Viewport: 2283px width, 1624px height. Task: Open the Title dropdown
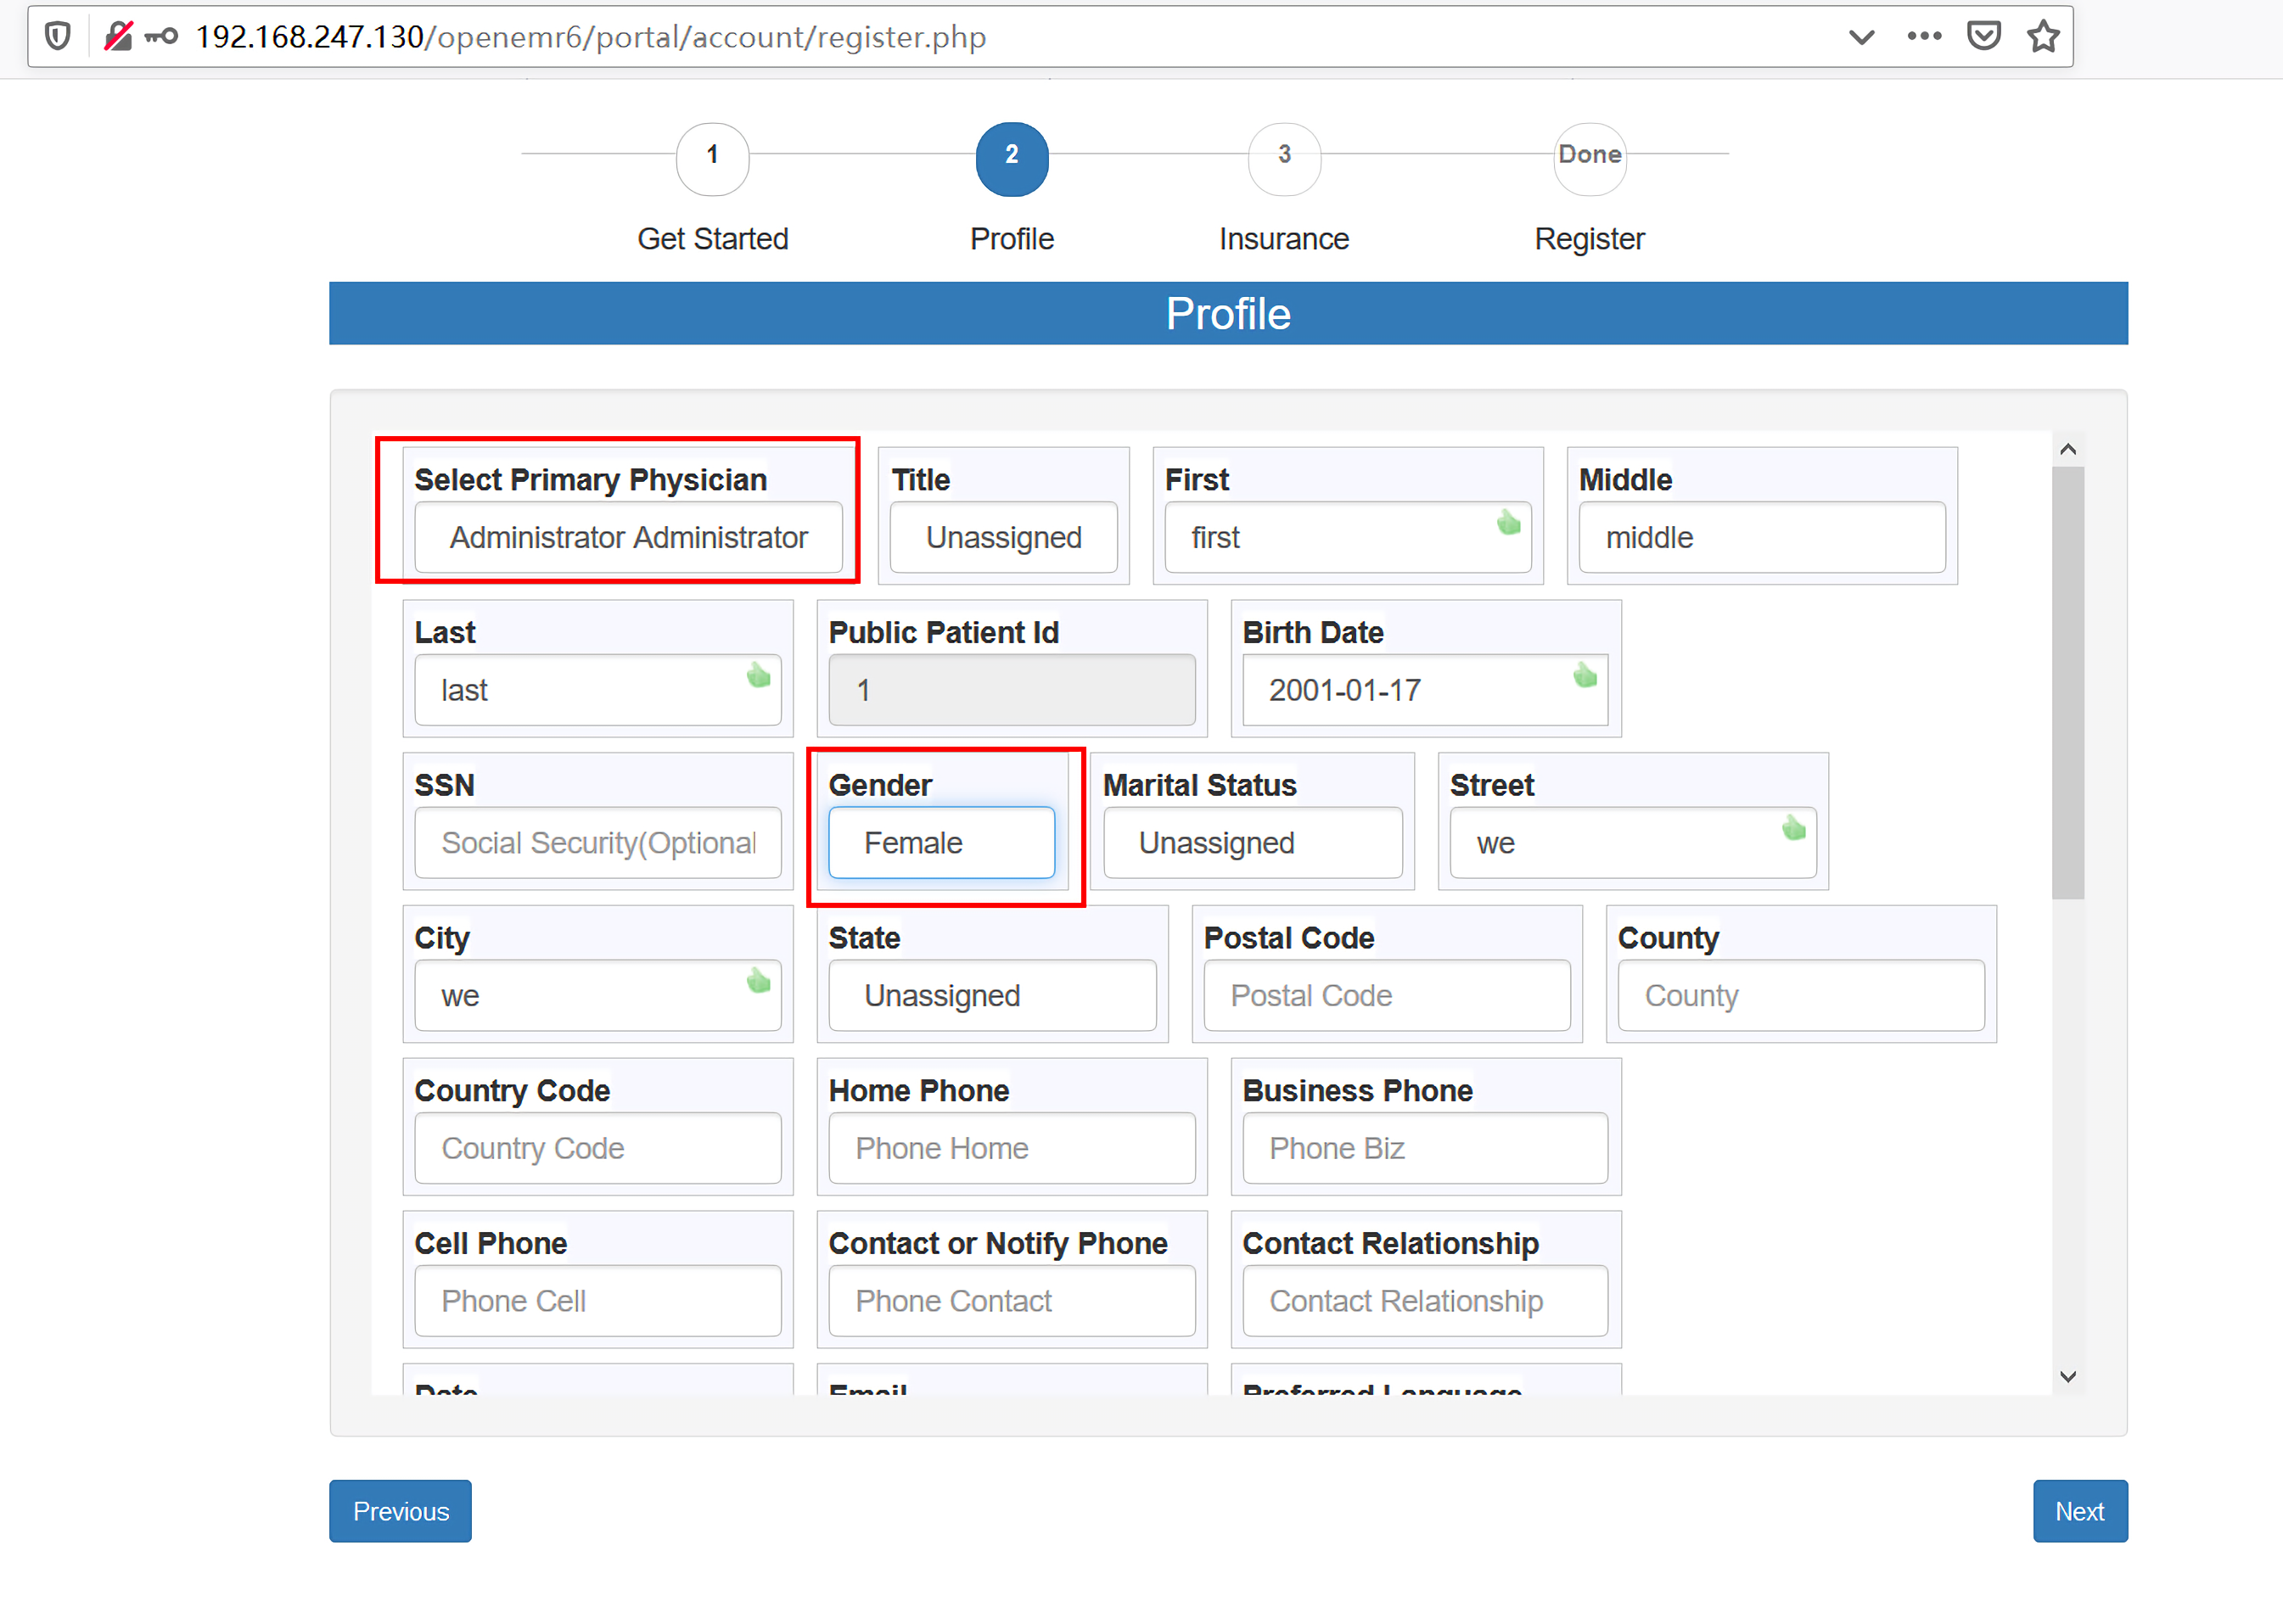point(1003,537)
